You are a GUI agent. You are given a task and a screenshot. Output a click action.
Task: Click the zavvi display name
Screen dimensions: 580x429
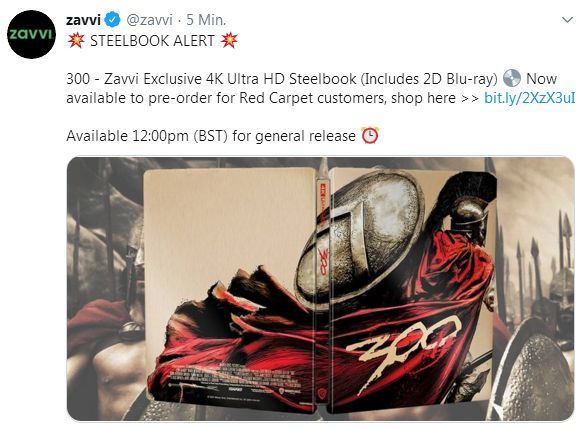(x=83, y=20)
